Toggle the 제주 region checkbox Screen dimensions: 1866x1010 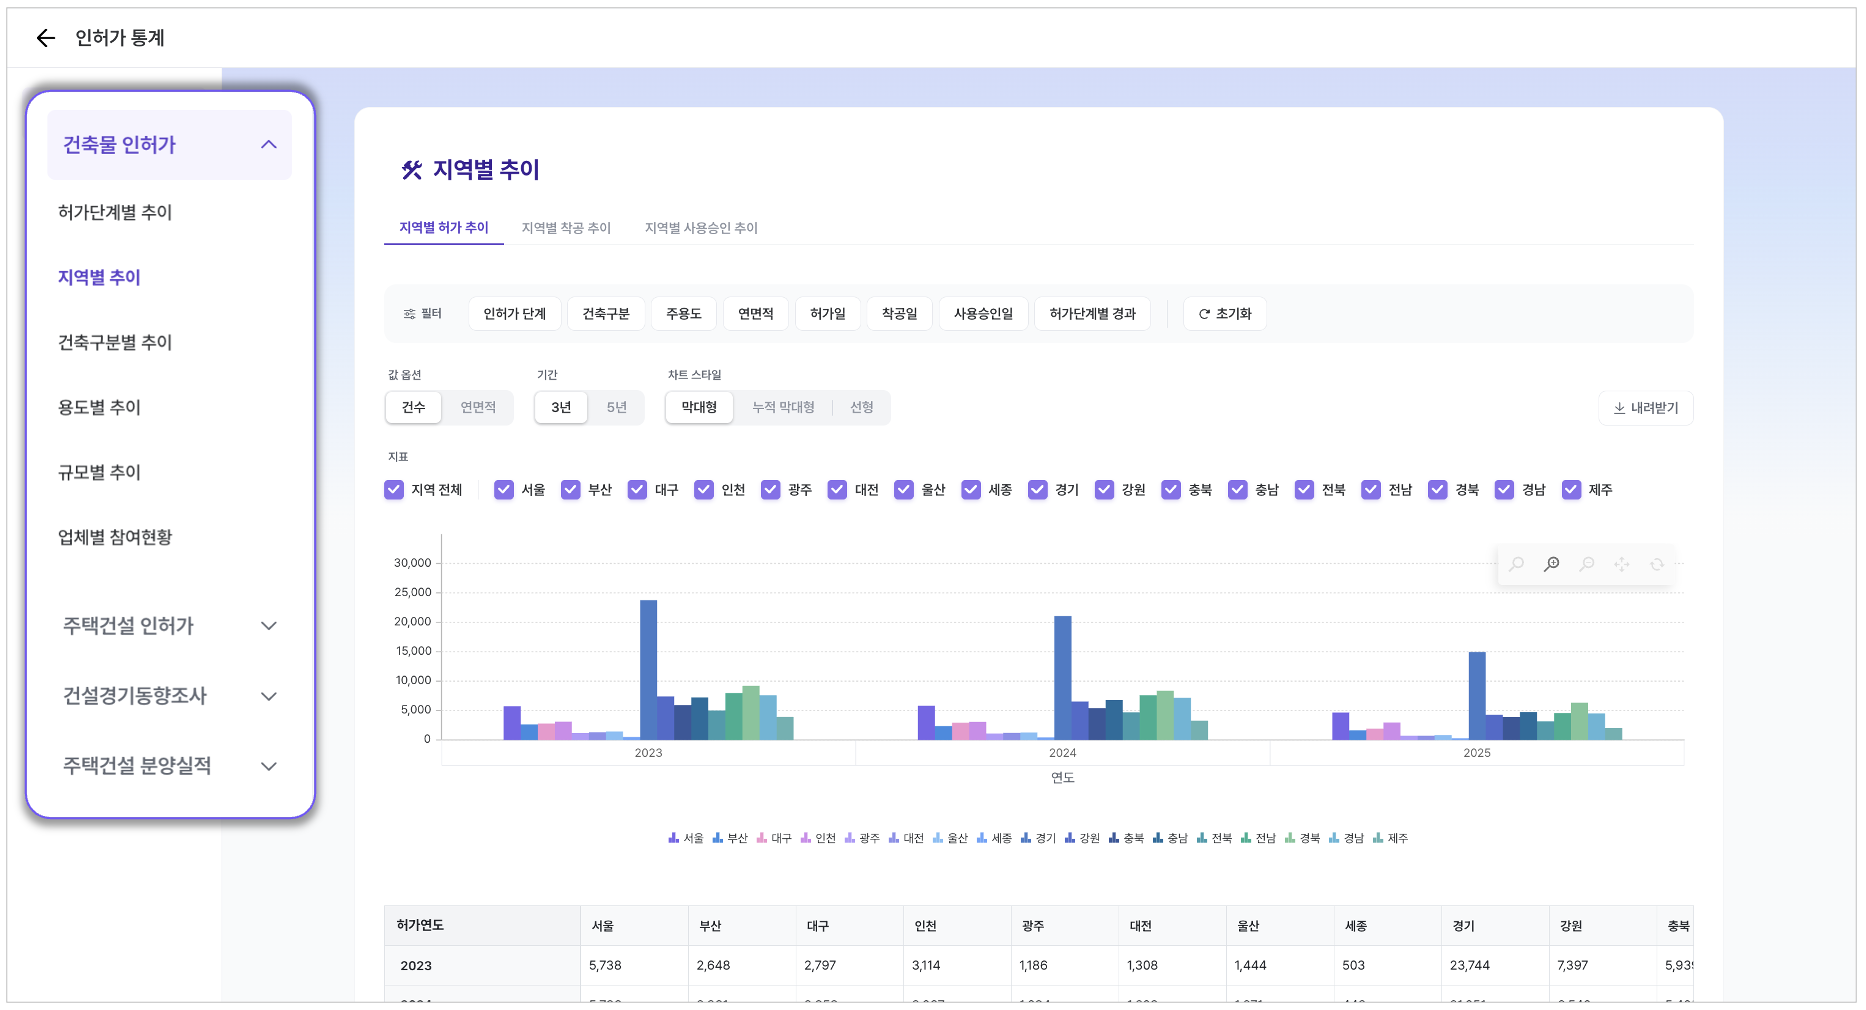1571,490
